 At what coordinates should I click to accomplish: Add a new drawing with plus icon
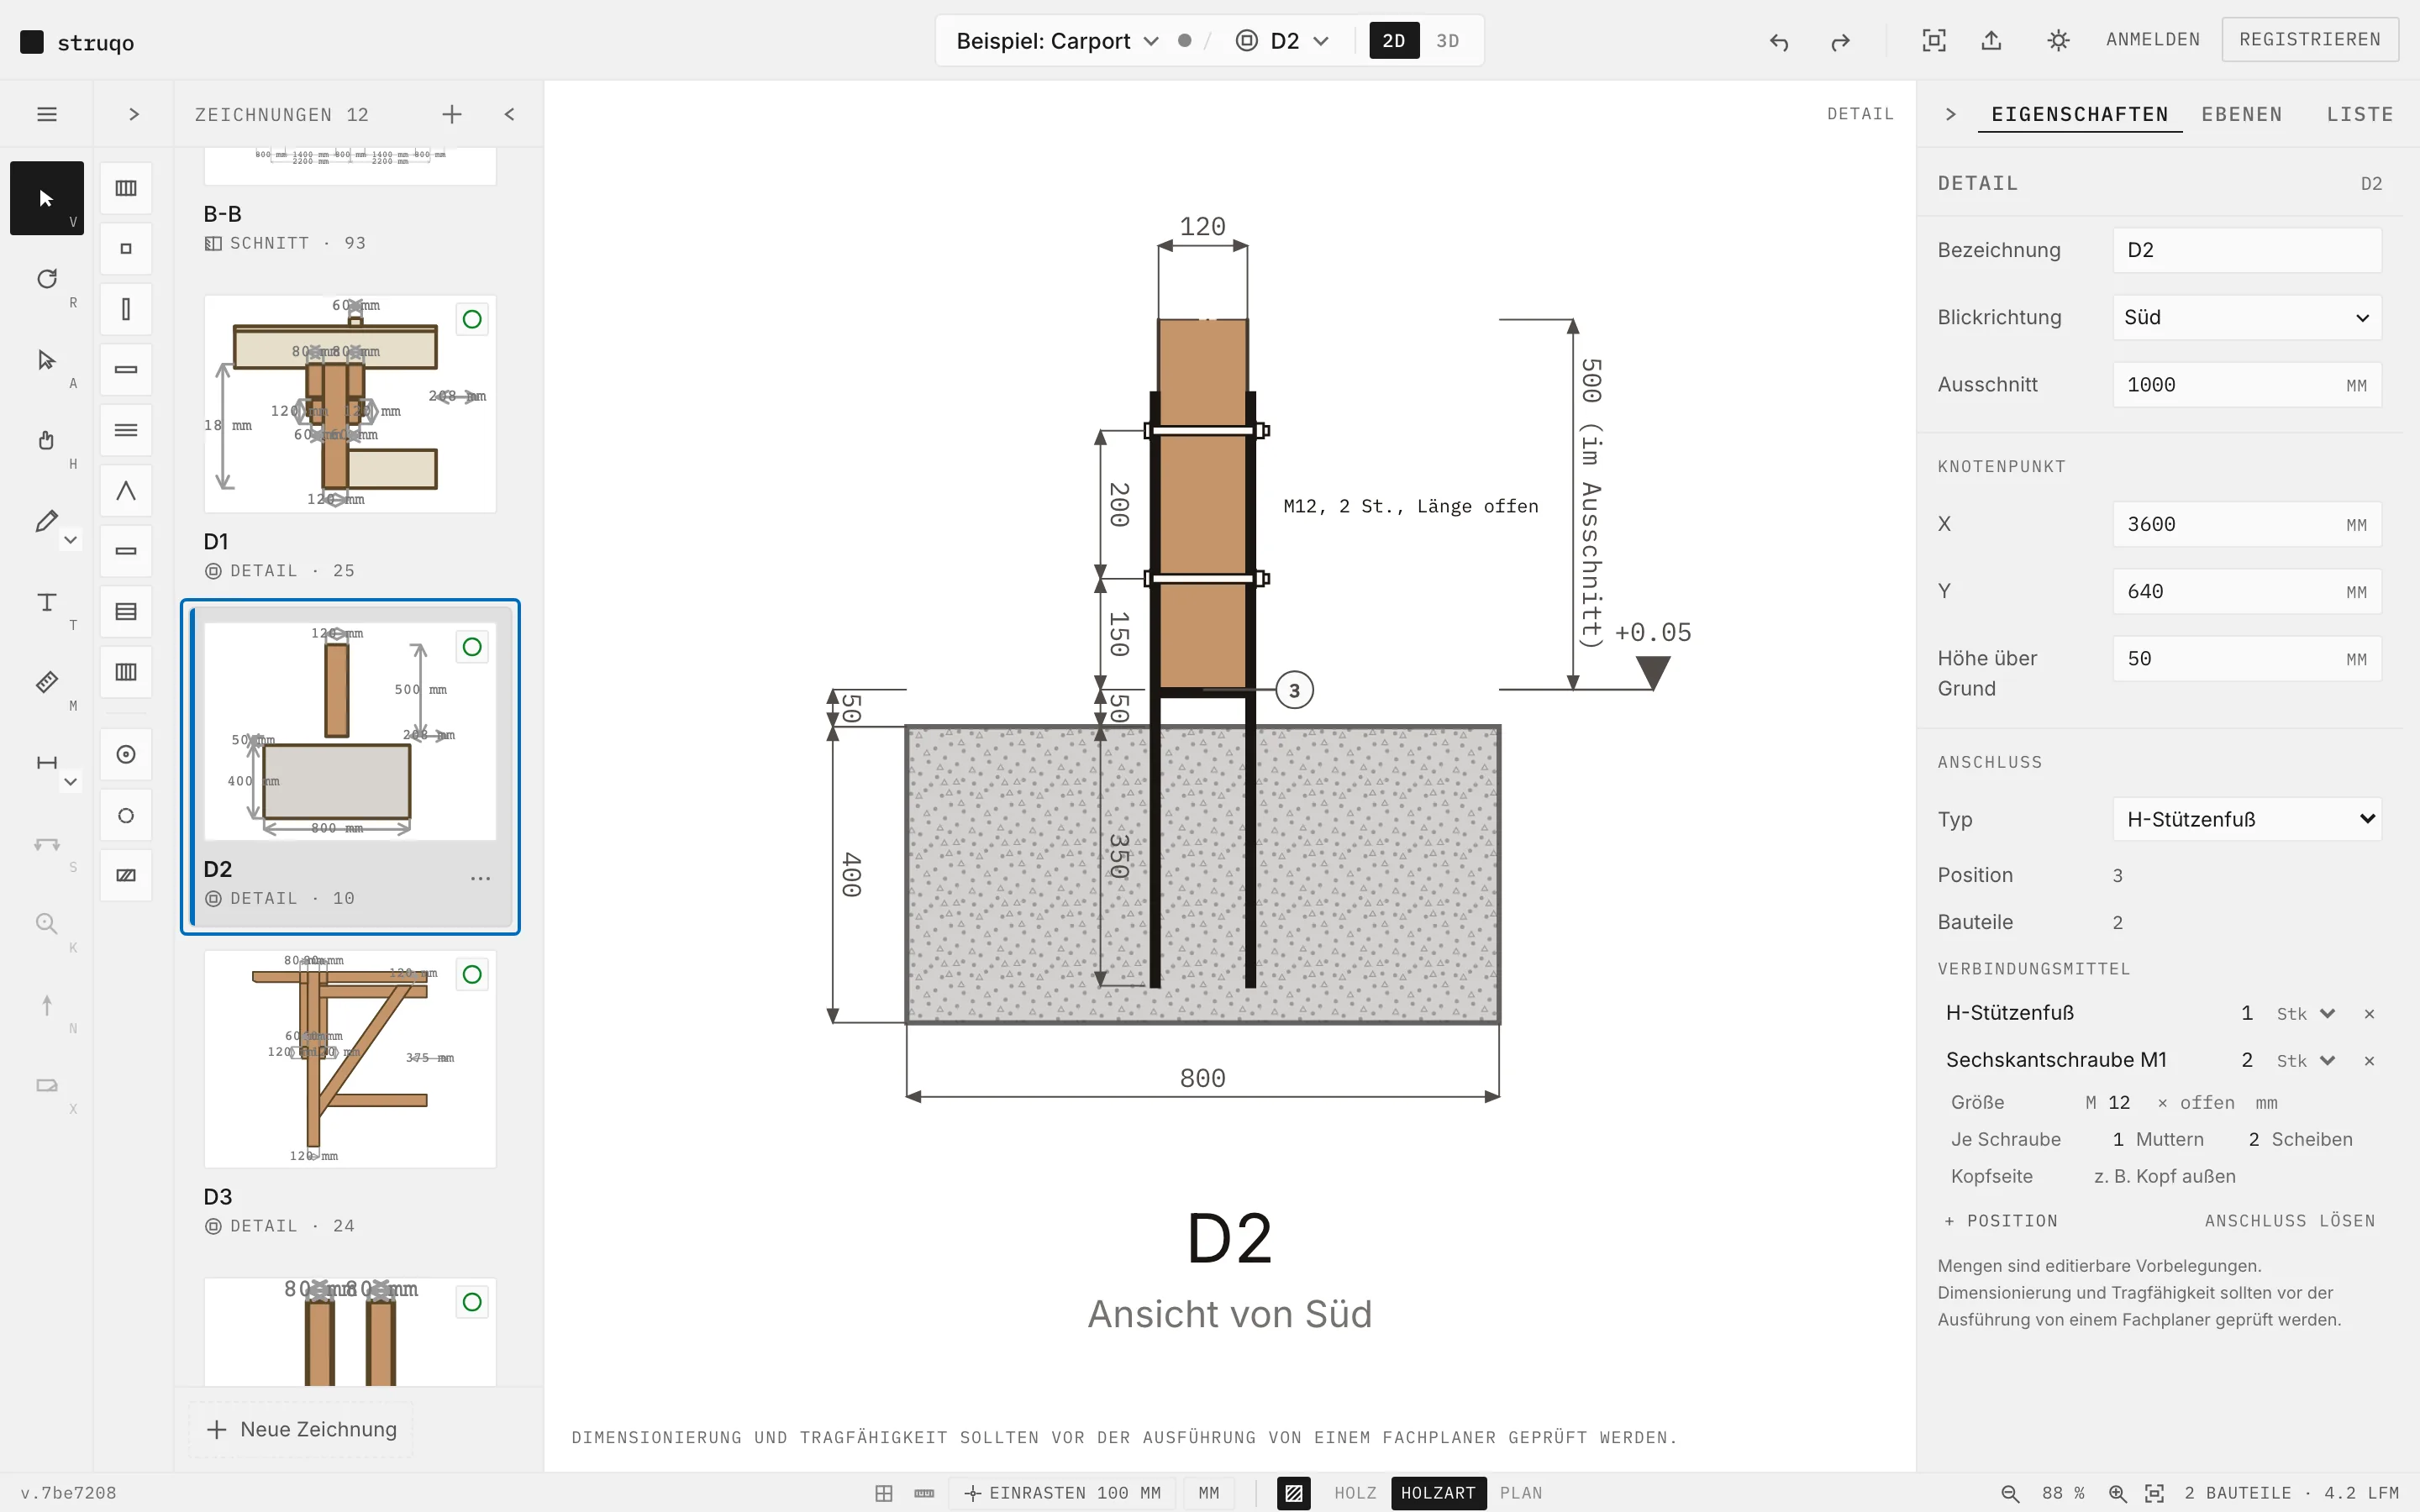coord(452,114)
